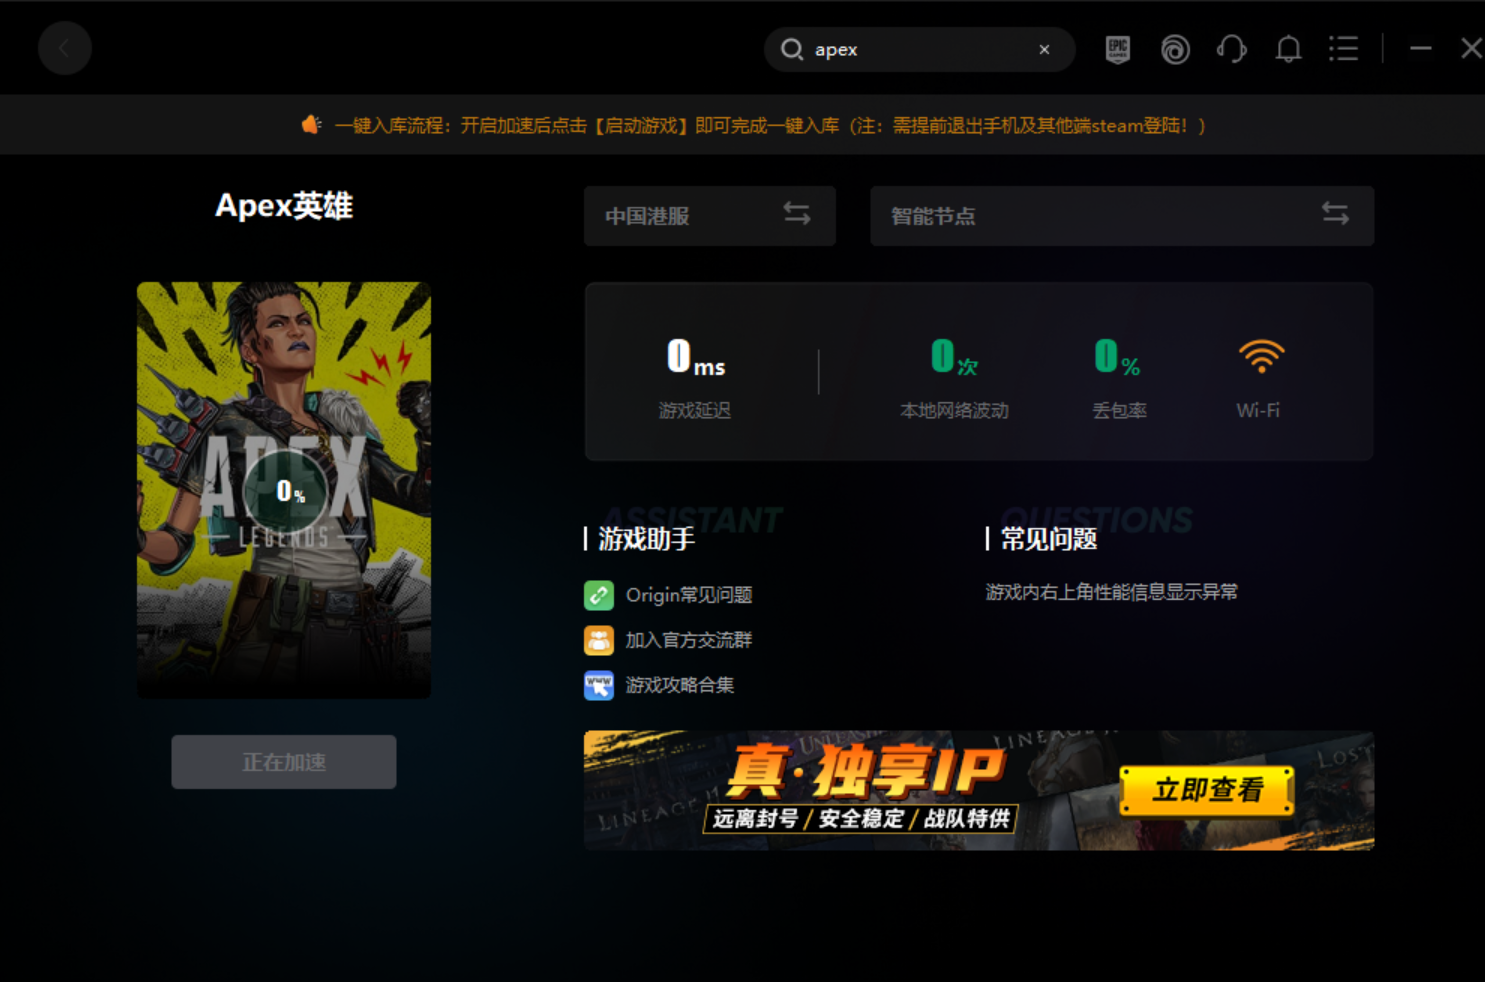This screenshot has height=982, width=1485.
Task: Click swap arrows beside 中国港服
Action: [797, 214]
